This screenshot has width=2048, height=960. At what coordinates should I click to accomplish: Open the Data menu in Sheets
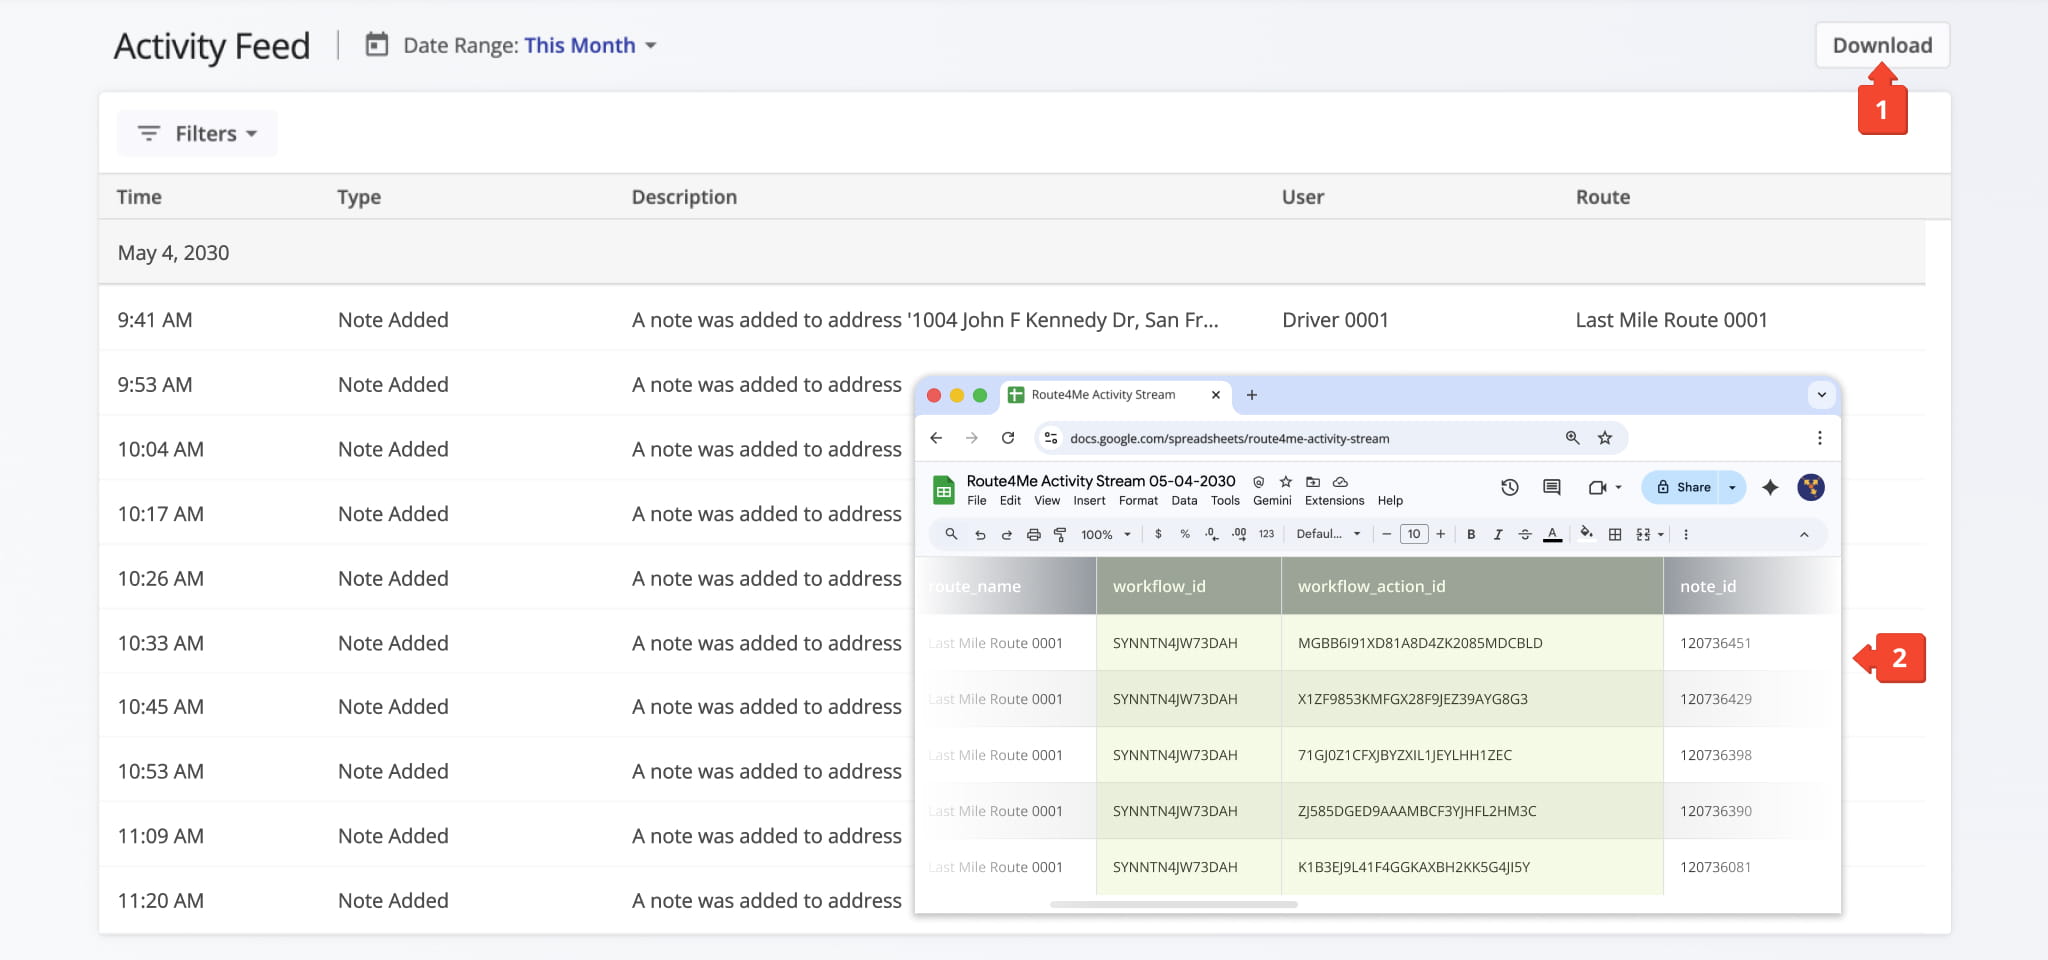pyautogui.click(x=1184, y=501)
